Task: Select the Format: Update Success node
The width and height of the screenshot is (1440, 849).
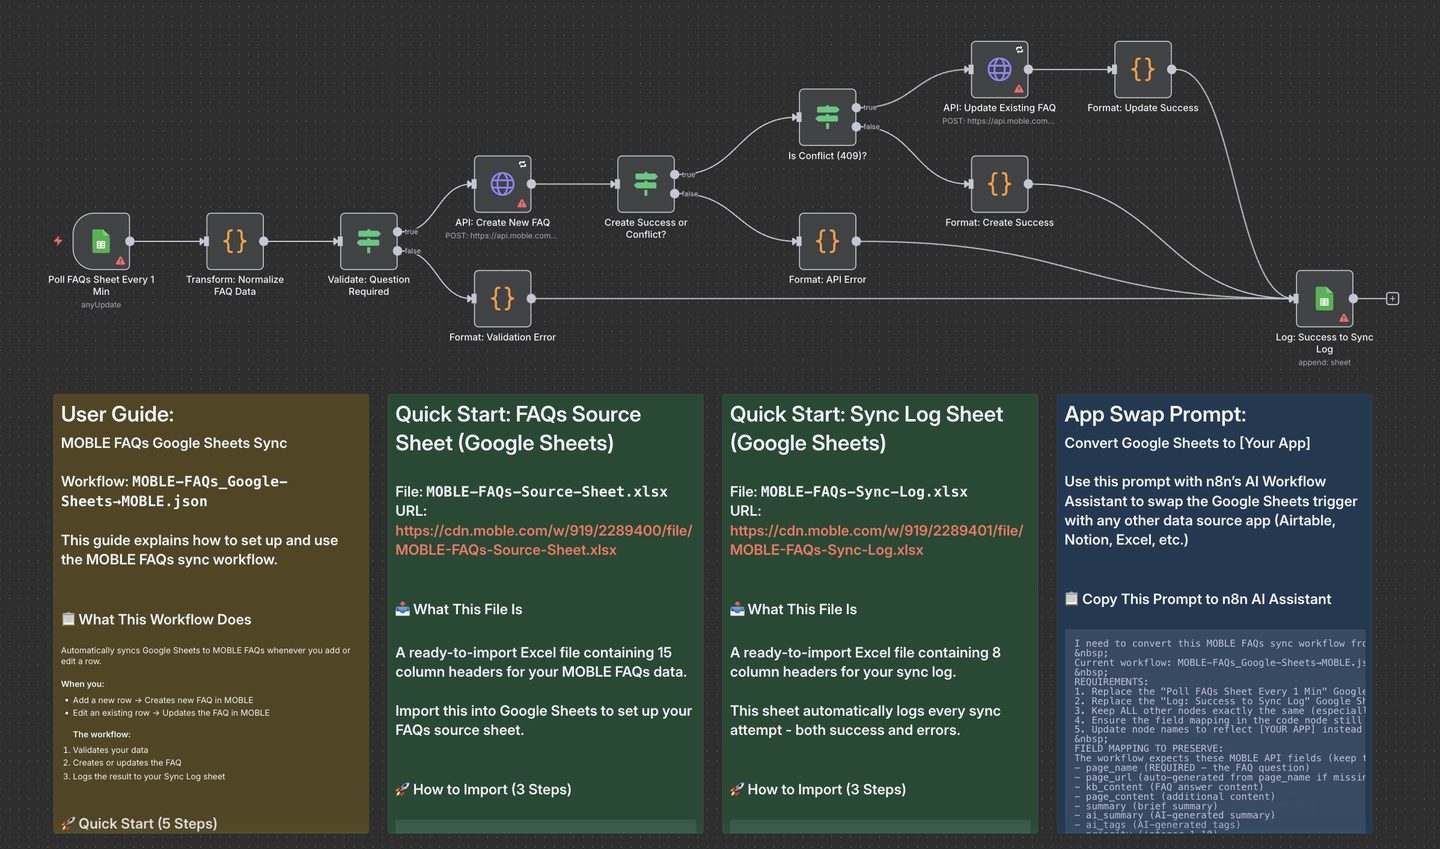Action: tap(1142, 70)
